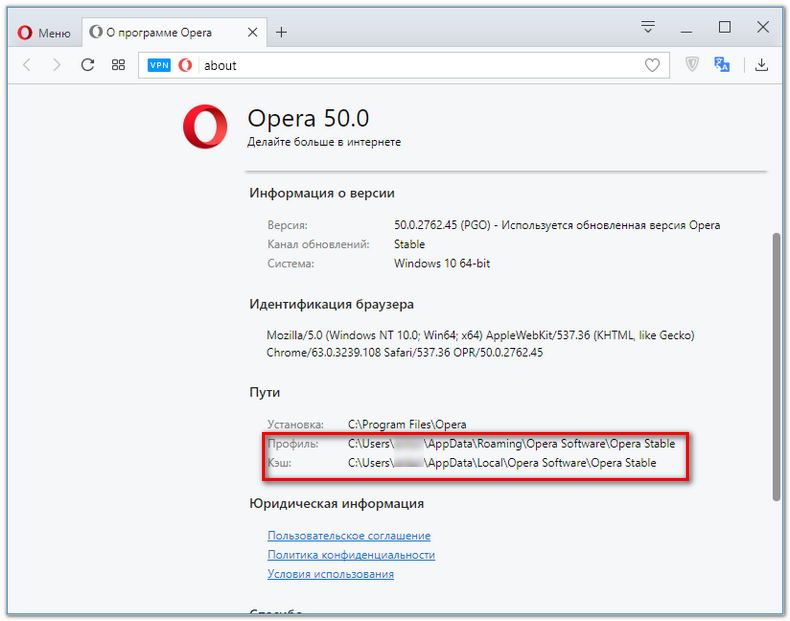Open the translator extension icon
This screenshot has height=621, width=790.
pyautogui.click(x=722, y=64)
